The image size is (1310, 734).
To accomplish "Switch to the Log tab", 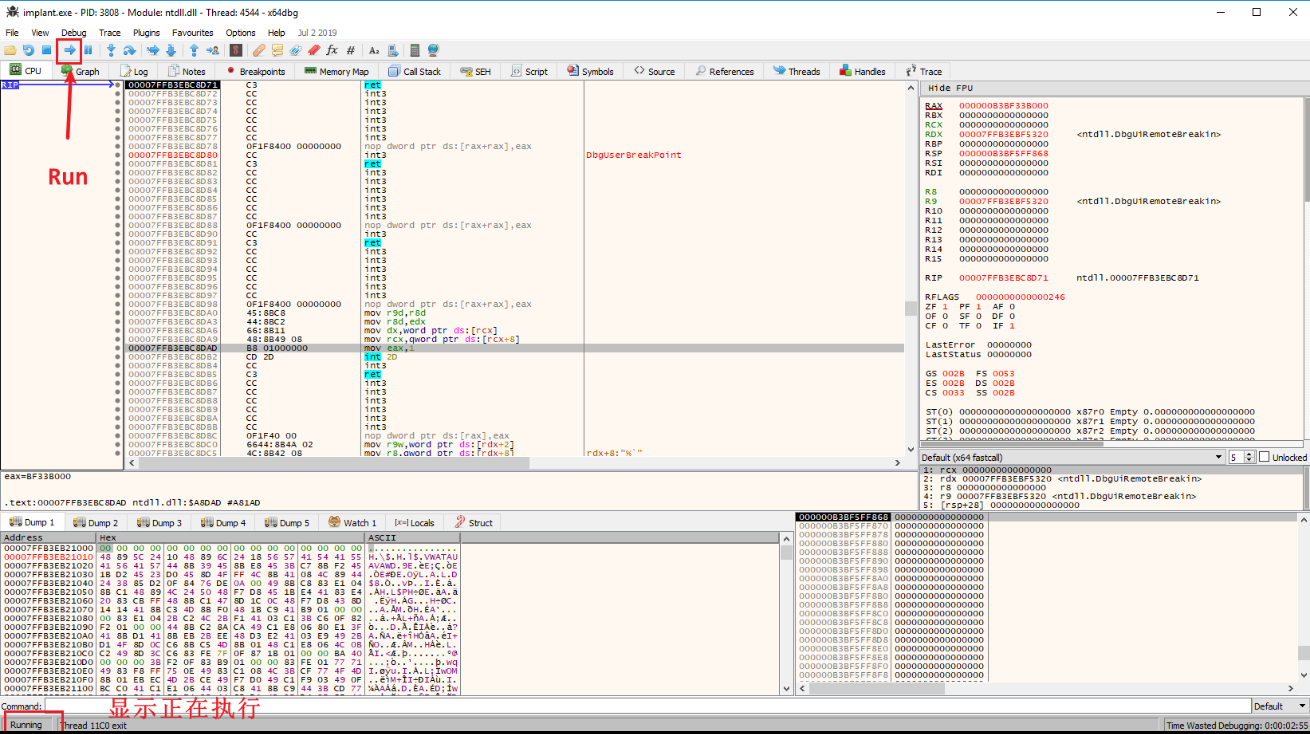I will click(x=134, y=71).
